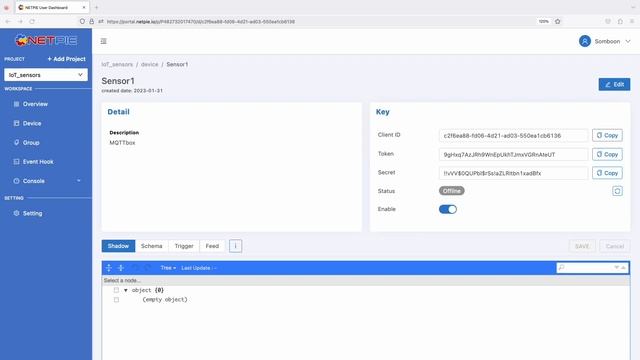640x360 pixels.
Task: Click the Client ID input field
Action: [513, 136]
